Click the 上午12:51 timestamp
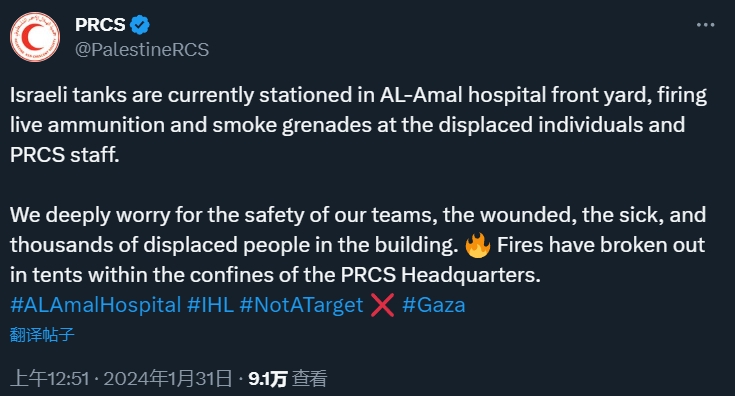 (50, 379)
